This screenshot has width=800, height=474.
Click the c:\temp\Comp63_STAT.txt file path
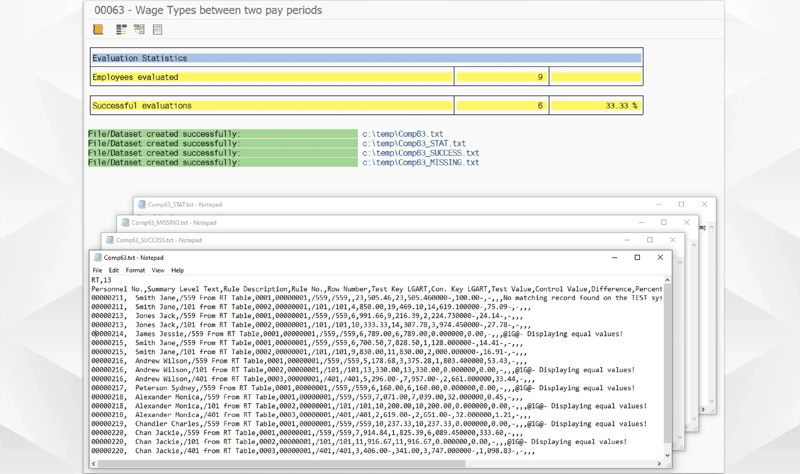(x=413, y=143)
